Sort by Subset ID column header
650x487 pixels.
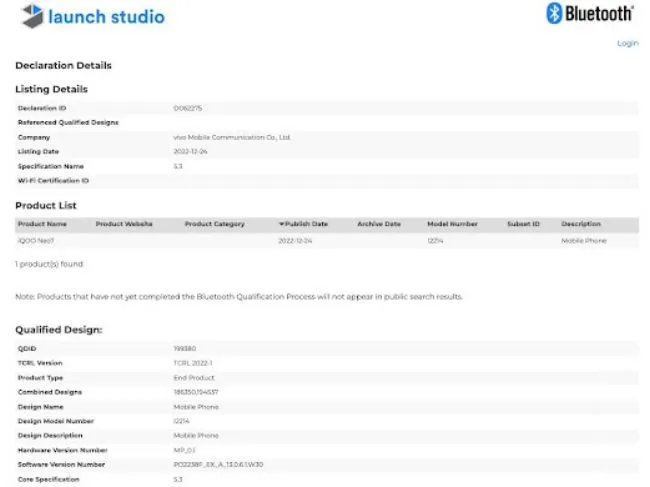[523, 224]
